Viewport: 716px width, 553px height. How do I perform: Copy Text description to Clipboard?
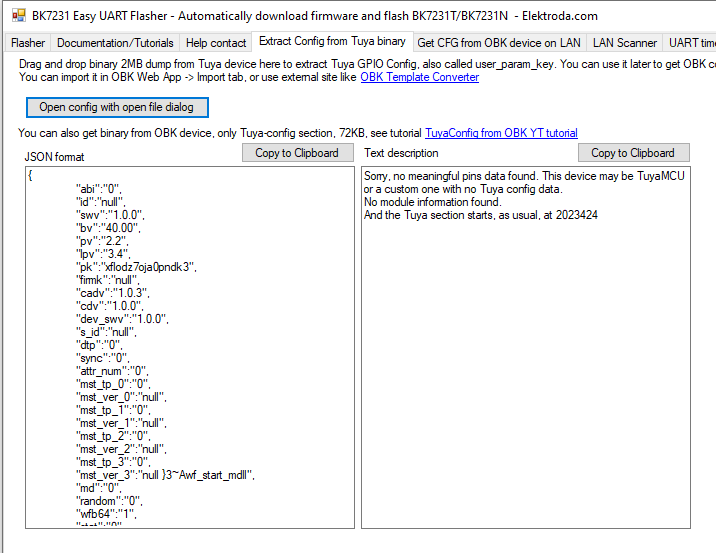[x=634, y=153]
